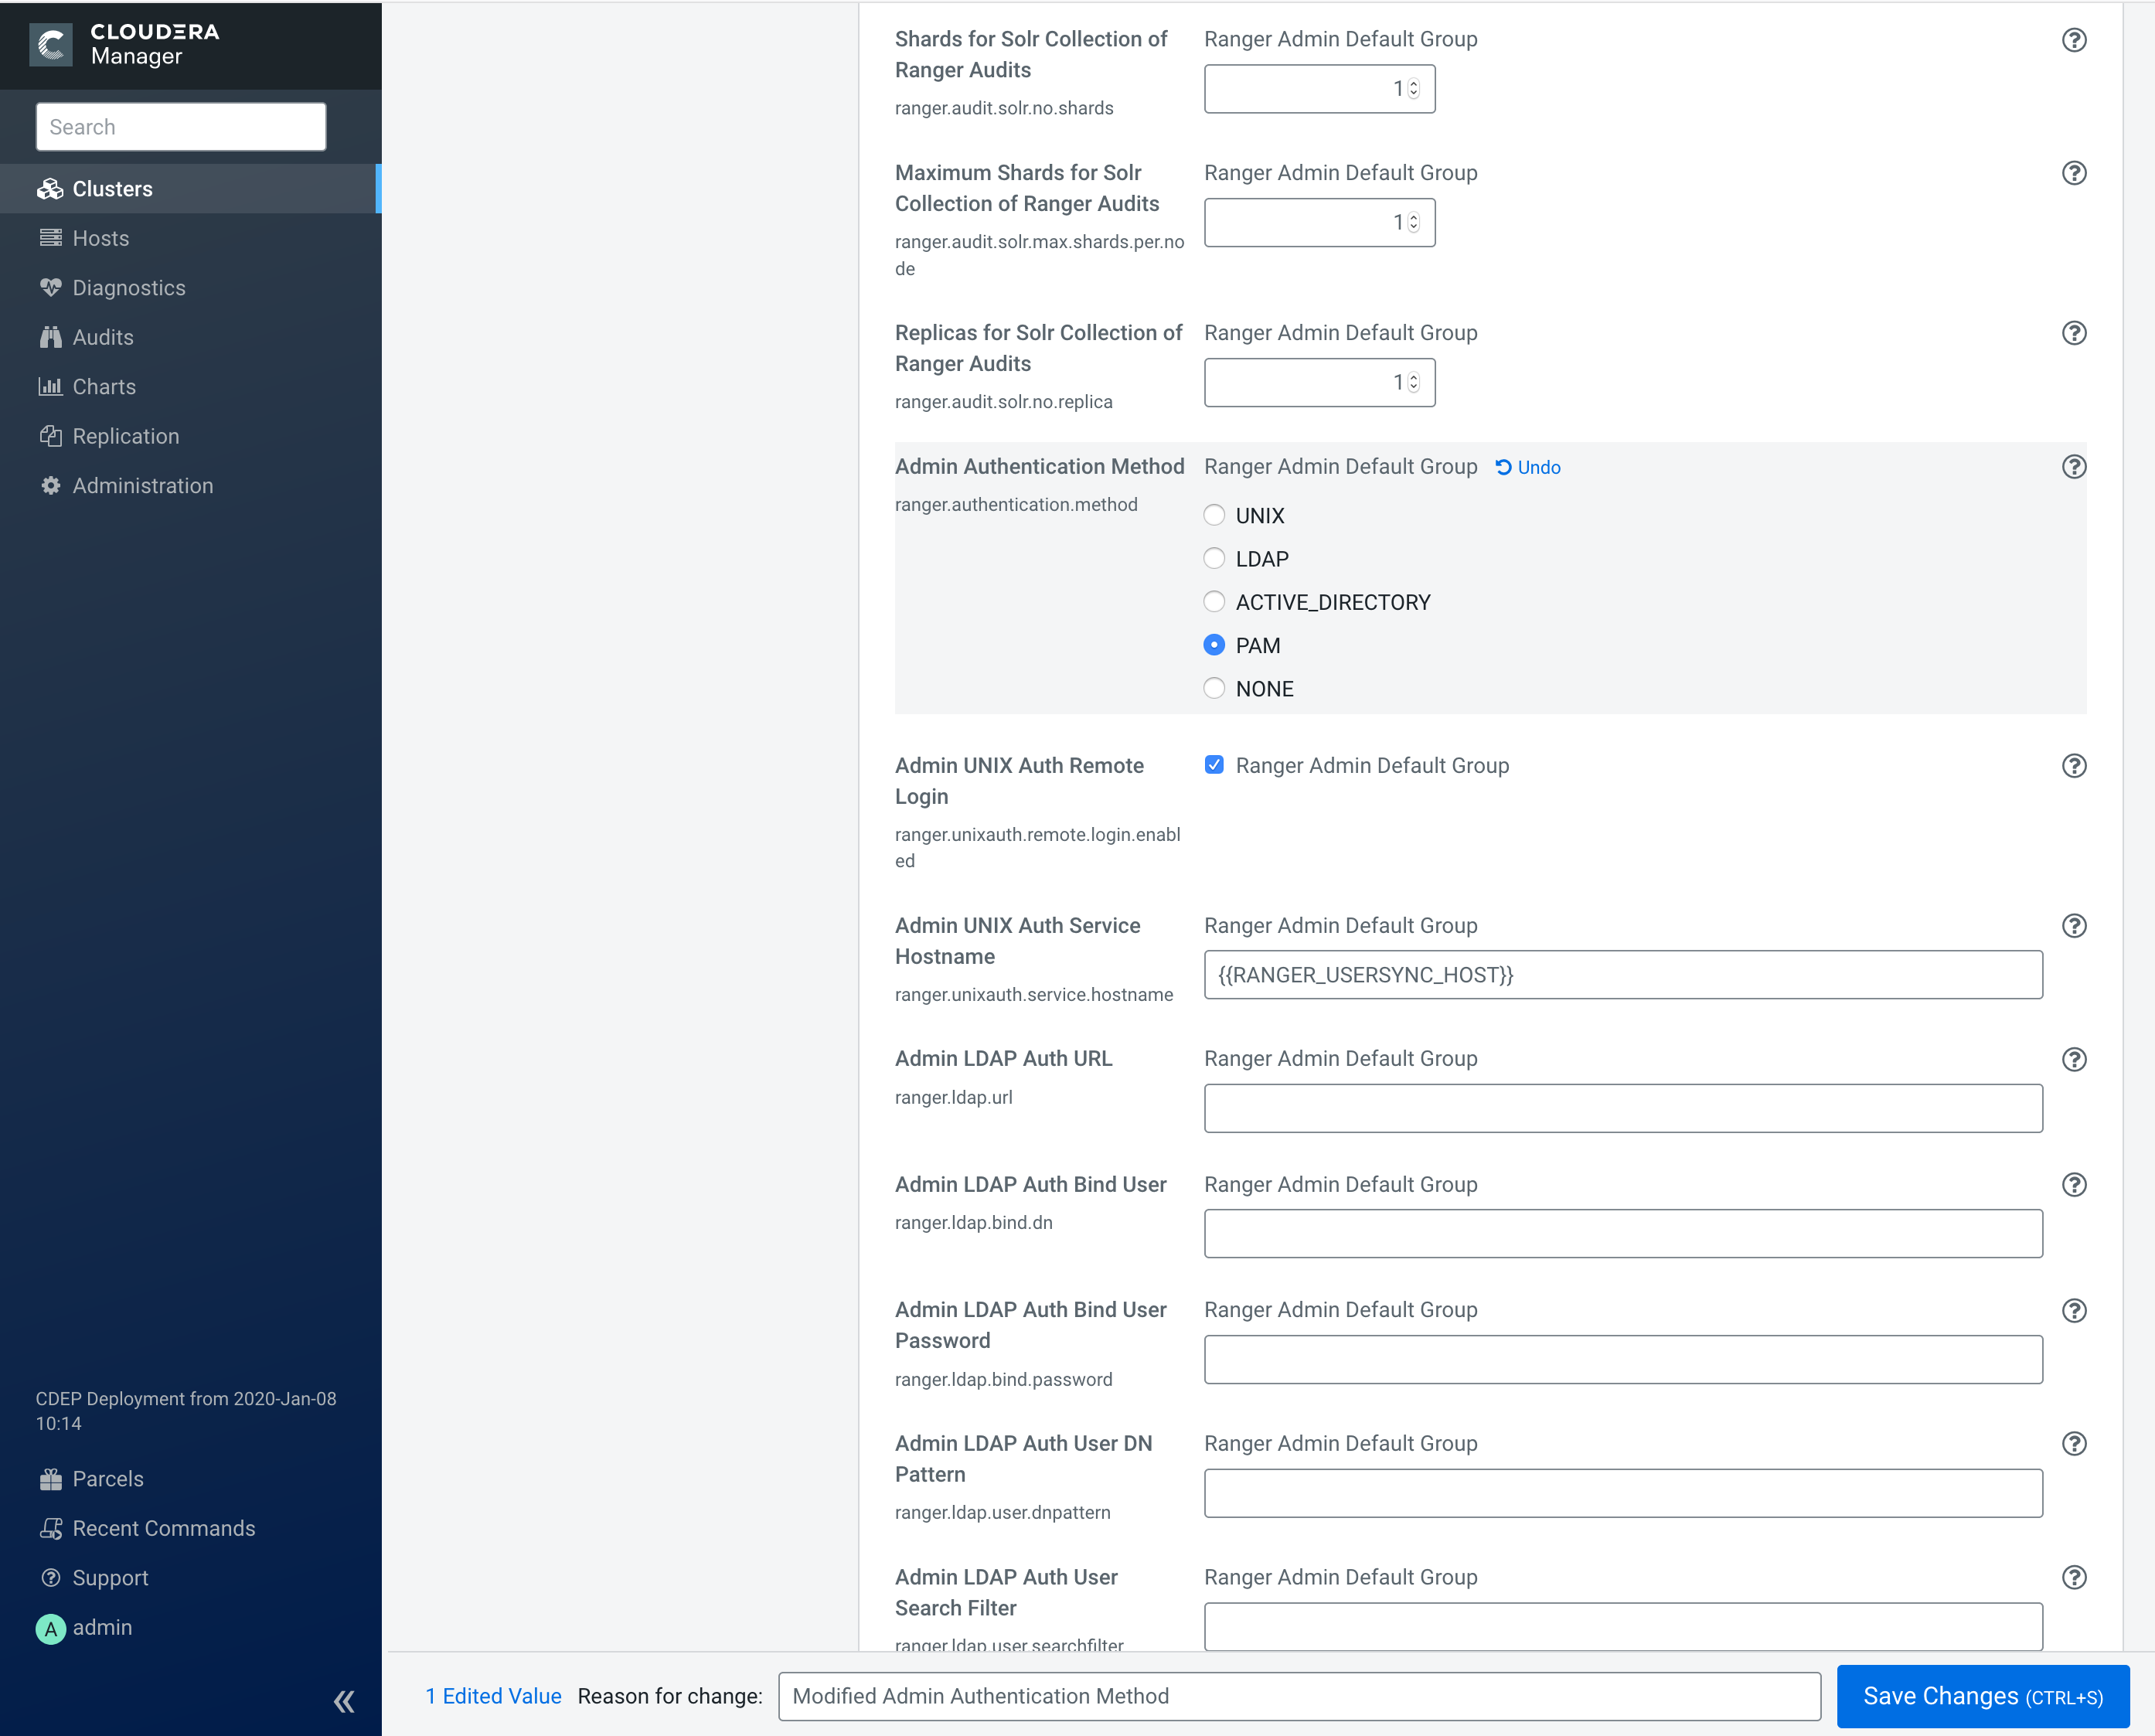2155x1736 pixels.
Task: Open help icon for Replicas for Solr Collection
Action: click(2074, 333)
